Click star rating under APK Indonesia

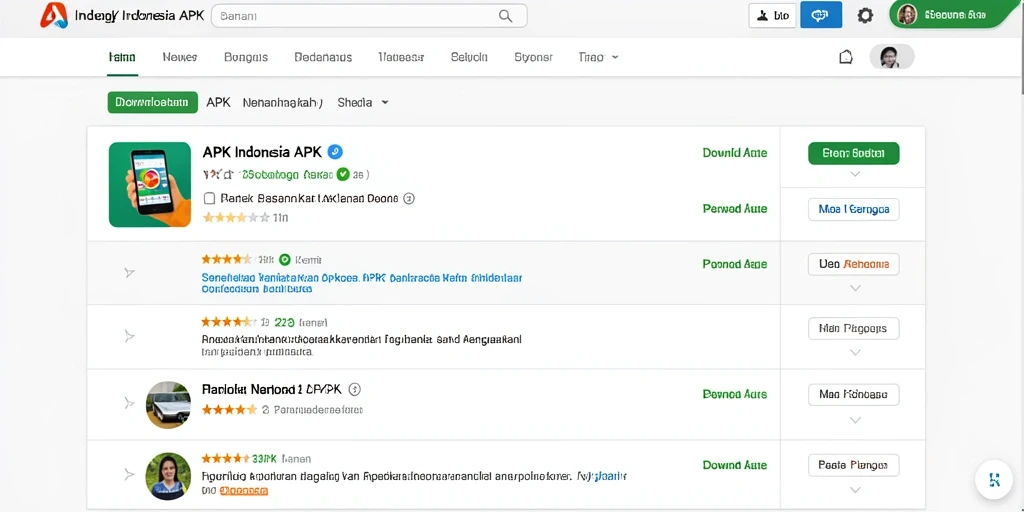click(x=236, y=217)
